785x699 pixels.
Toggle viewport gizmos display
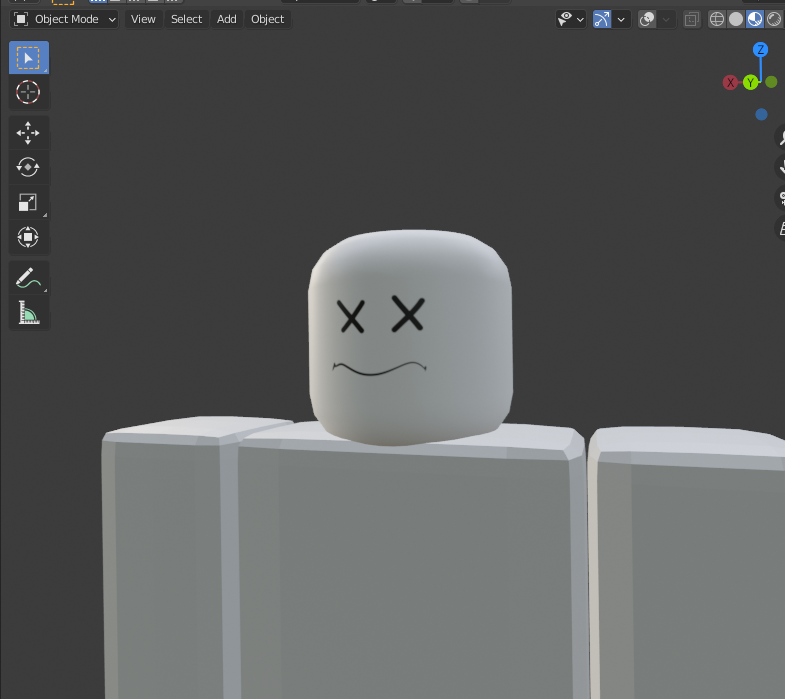[602, 20]
